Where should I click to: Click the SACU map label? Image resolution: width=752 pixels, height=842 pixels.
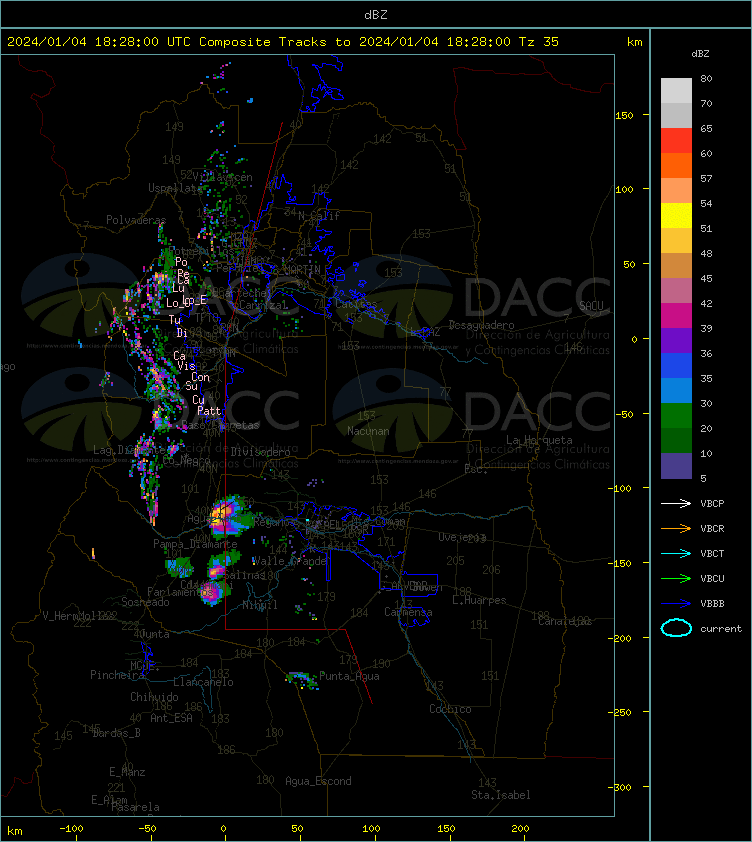tap(591, 306)
